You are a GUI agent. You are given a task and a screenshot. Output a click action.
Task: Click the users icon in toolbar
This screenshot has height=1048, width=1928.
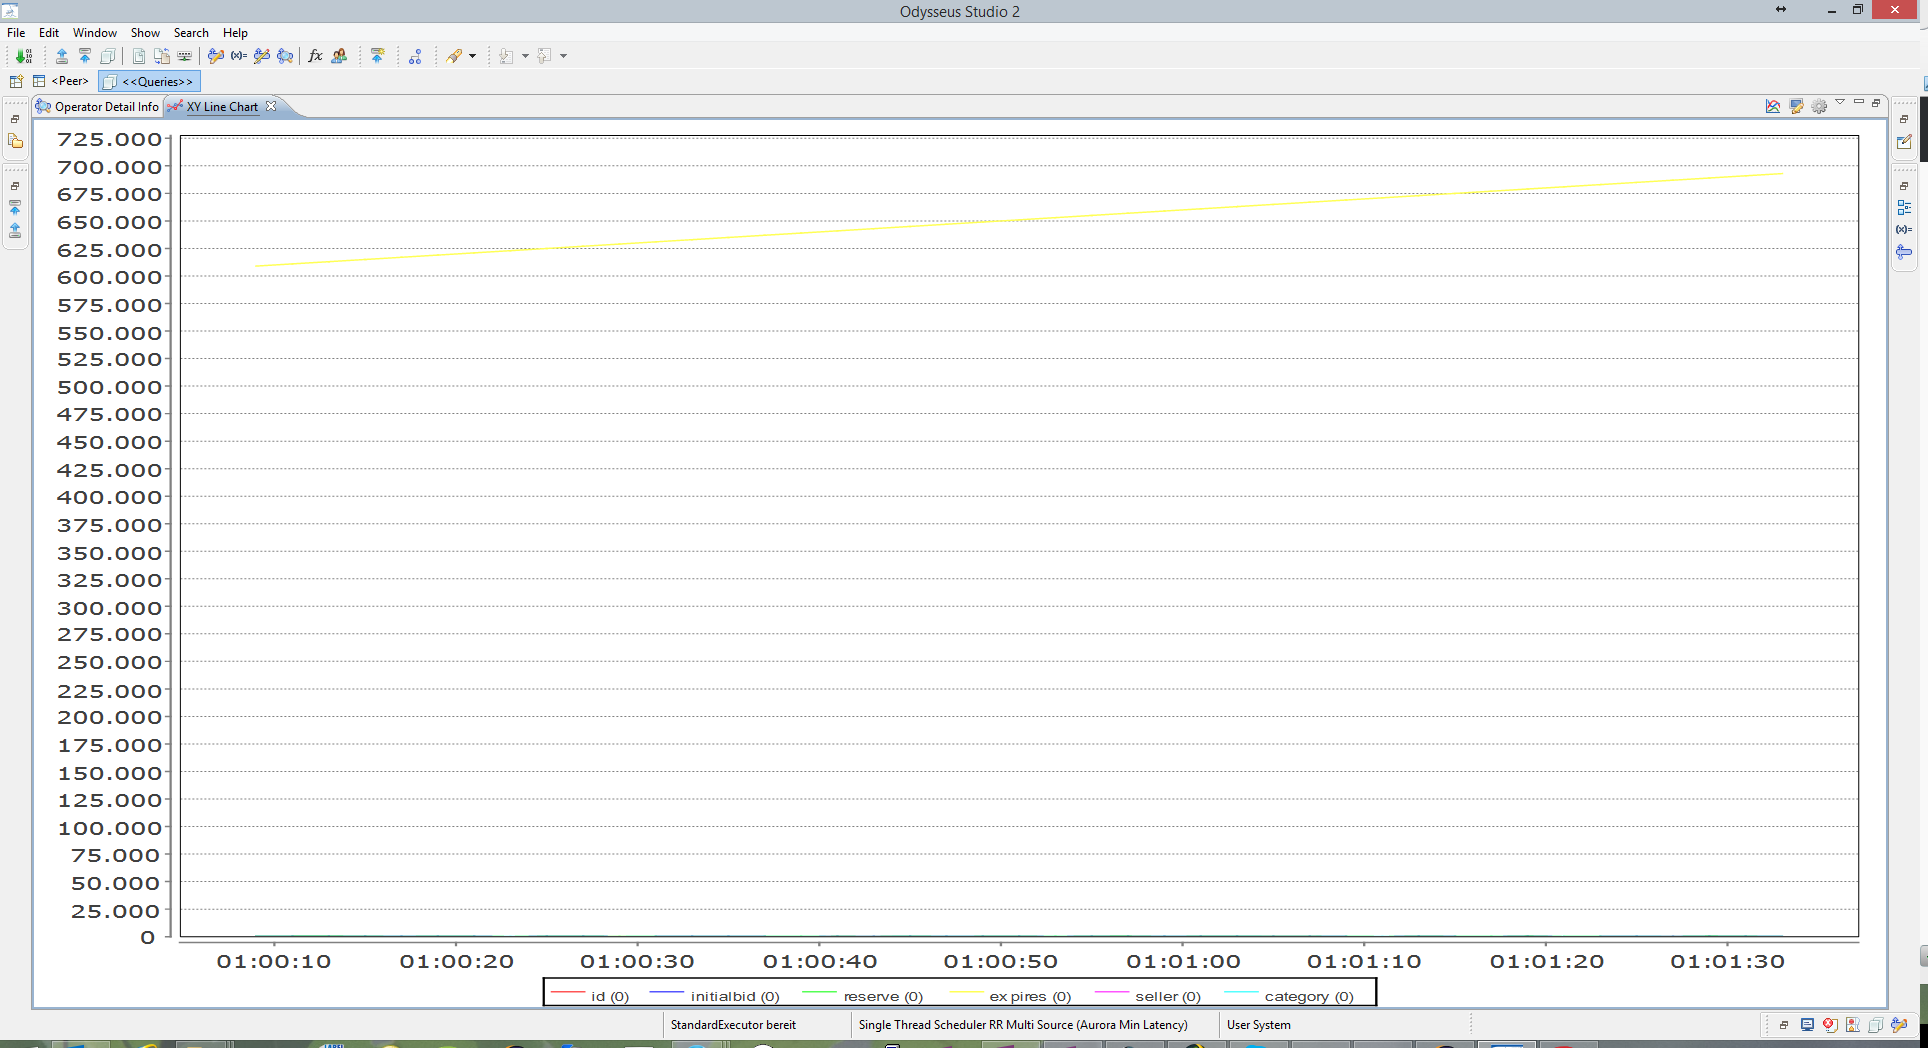click(339, 56)
